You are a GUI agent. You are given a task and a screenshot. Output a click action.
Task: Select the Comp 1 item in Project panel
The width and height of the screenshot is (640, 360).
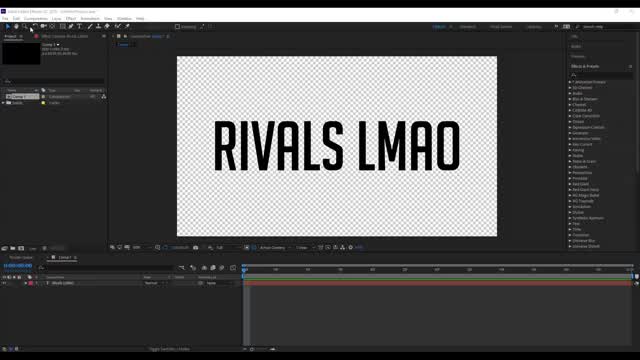tap(23, 97)
